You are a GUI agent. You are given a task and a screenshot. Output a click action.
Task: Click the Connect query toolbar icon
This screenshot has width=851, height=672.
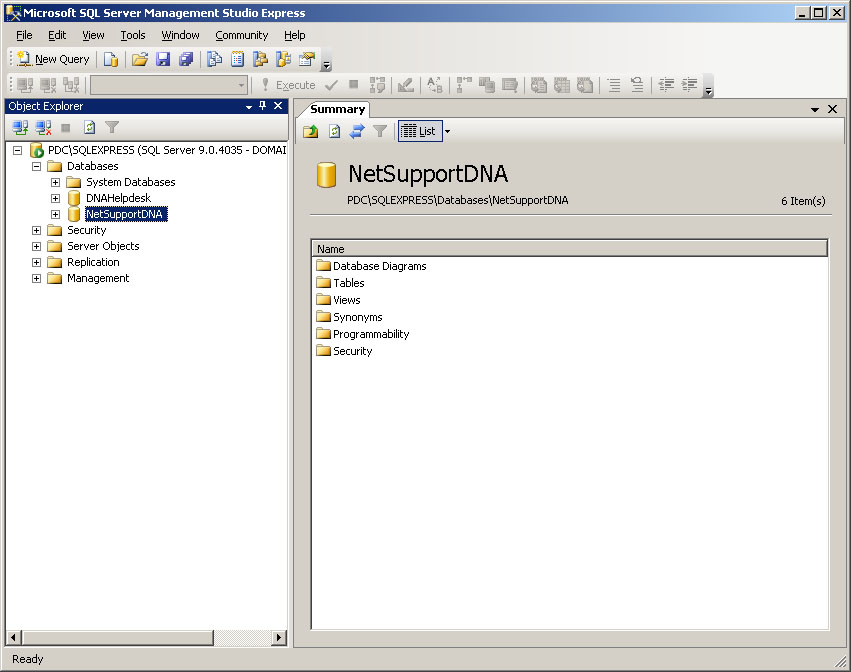point(25,85)
